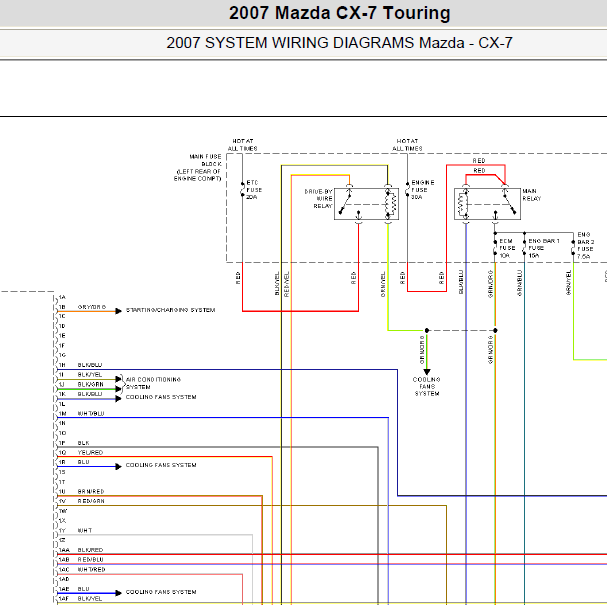Select the "WHT/RED" wire label at 1AC
The height and width of the screenshot is (605, 607).
tap(91, 569)
